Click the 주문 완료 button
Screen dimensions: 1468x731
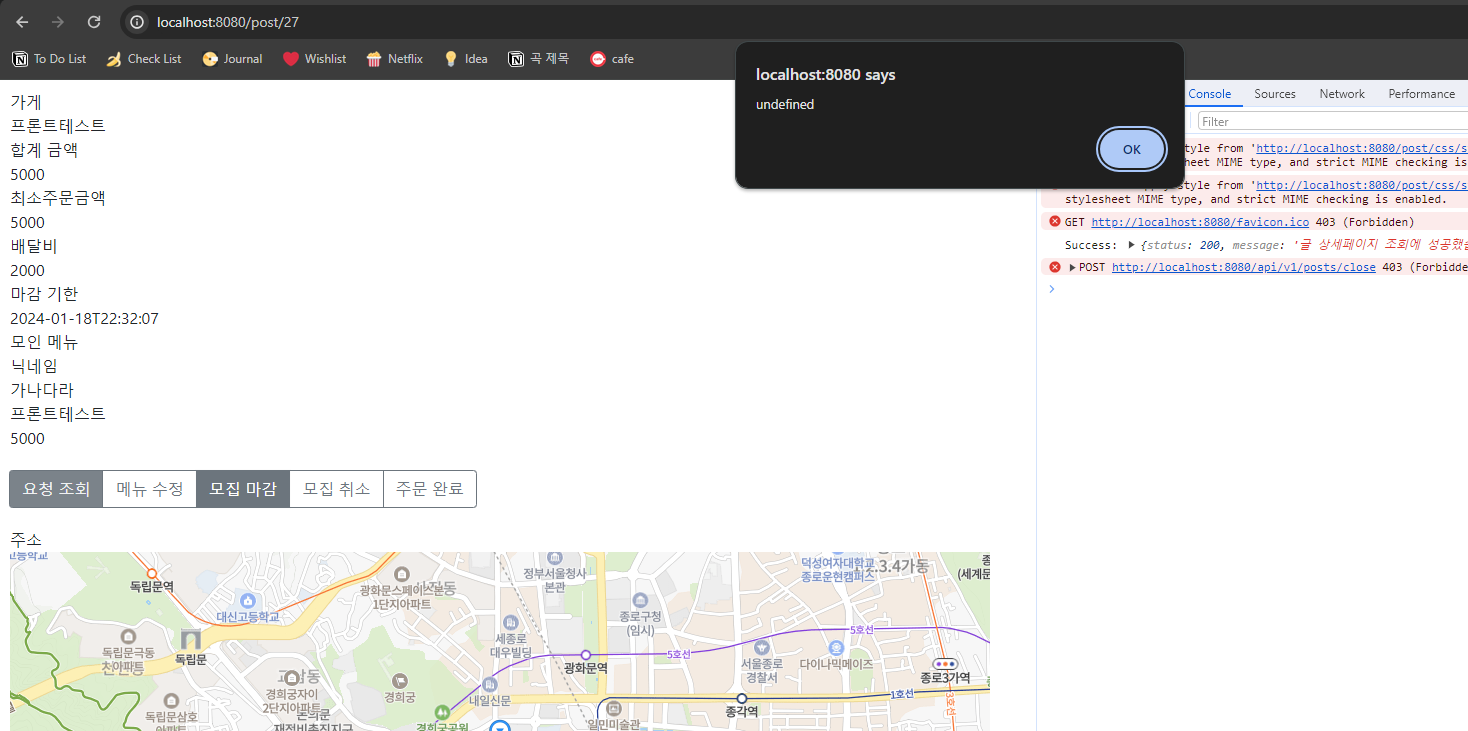(430, 489)
